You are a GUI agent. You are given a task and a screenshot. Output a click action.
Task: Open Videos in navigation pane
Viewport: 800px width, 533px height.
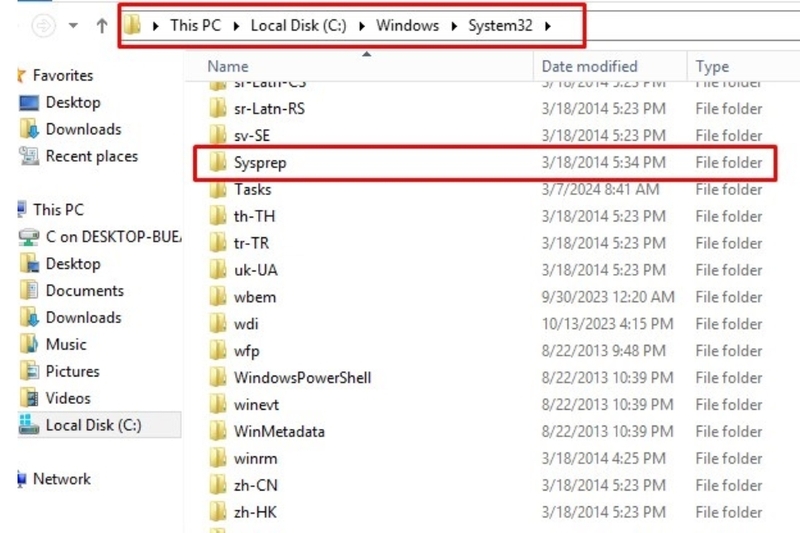68,398
